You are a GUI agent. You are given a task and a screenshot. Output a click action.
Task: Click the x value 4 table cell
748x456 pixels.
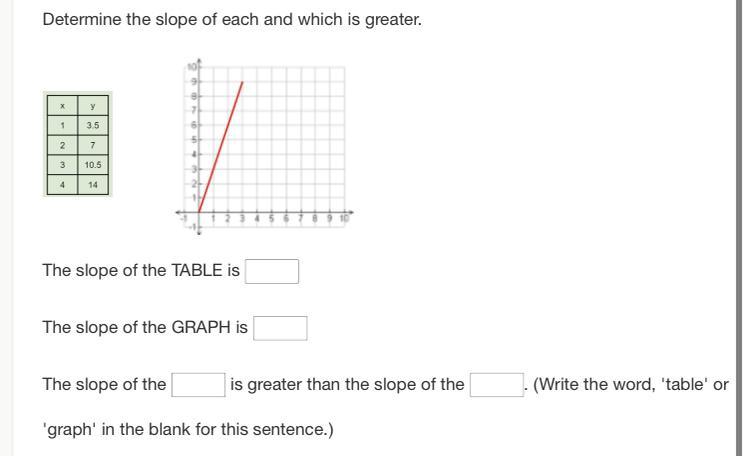62,185
